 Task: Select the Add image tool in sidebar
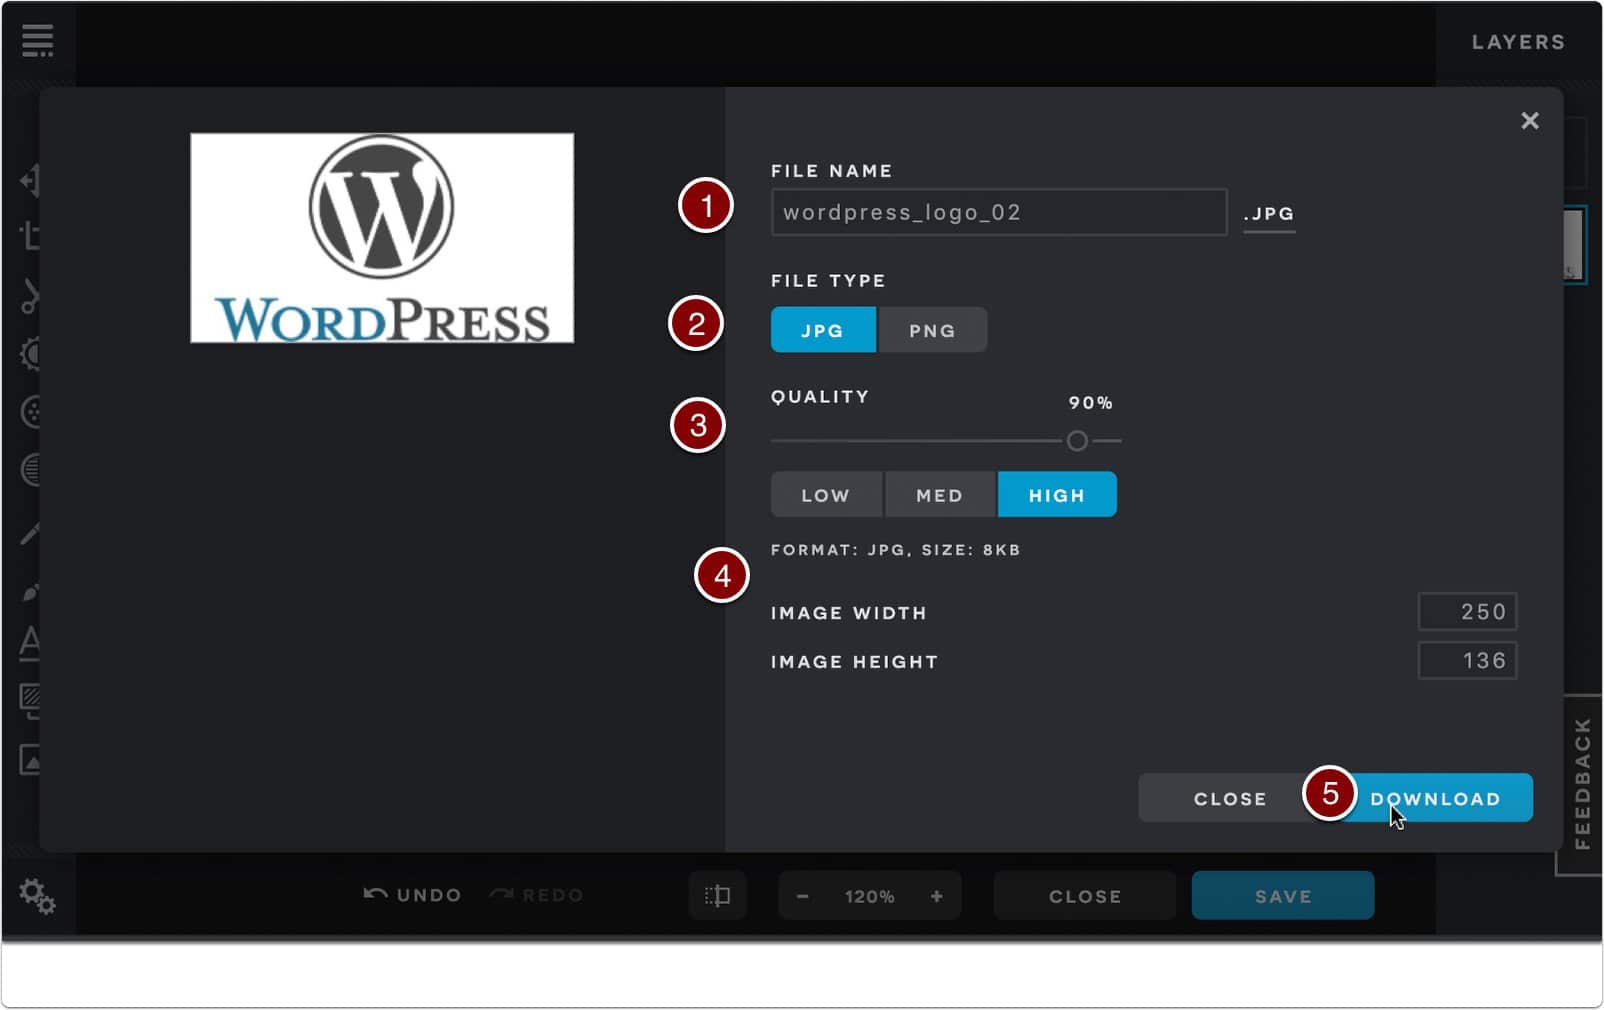[30, 760]
